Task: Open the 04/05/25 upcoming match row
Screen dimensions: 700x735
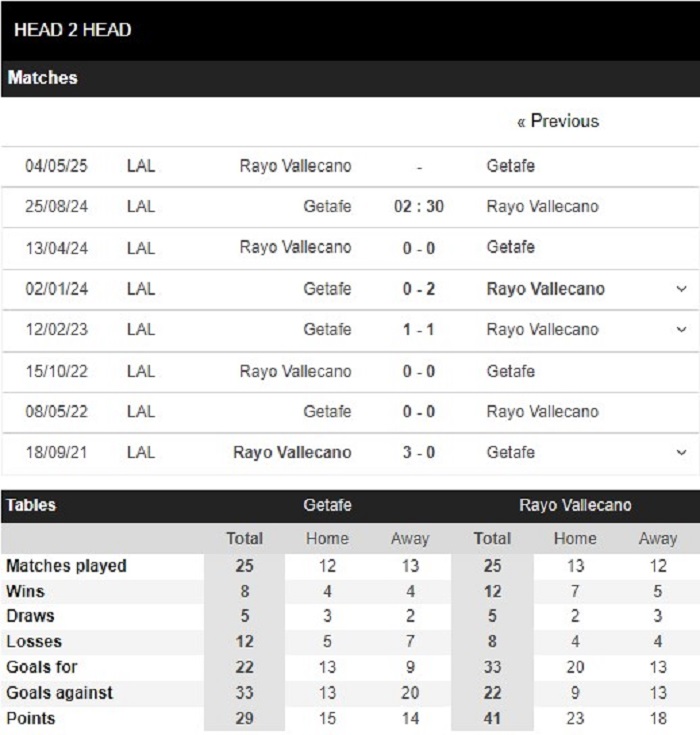Action: [350, 166]
